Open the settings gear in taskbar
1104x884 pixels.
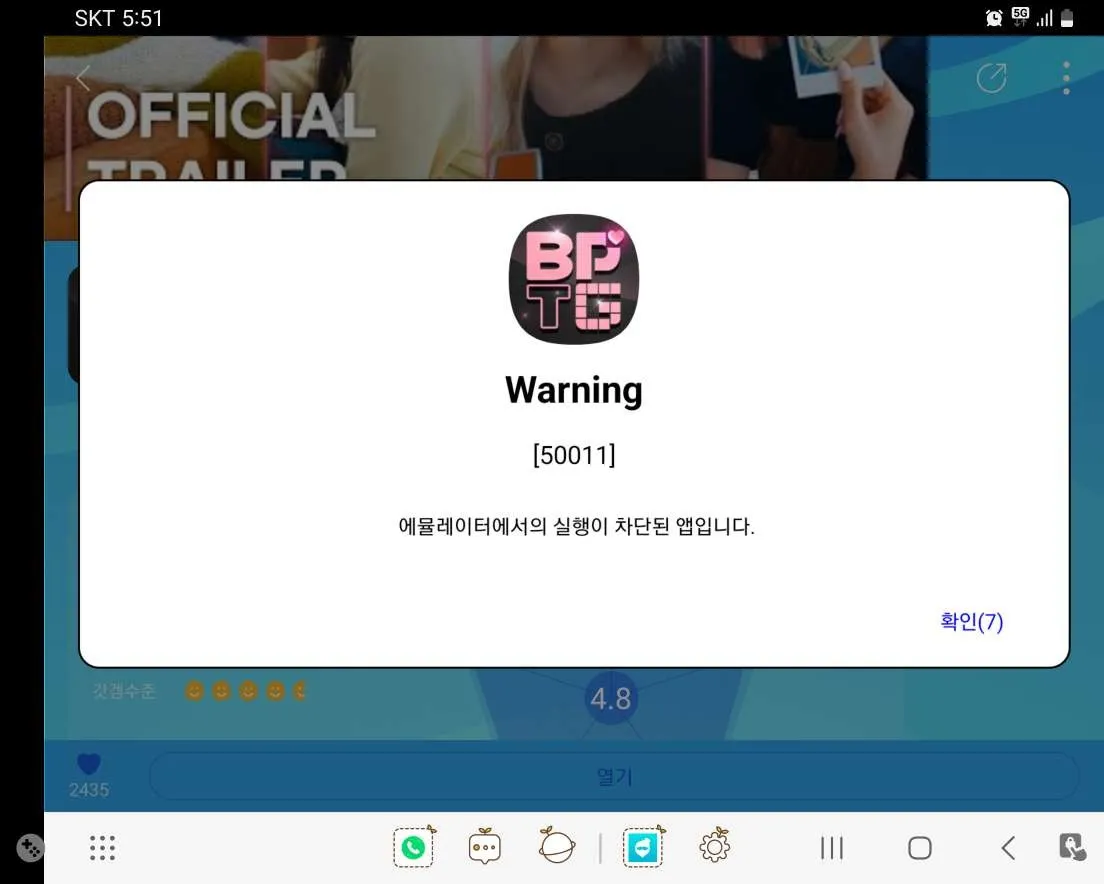click(x=714, y=848)
